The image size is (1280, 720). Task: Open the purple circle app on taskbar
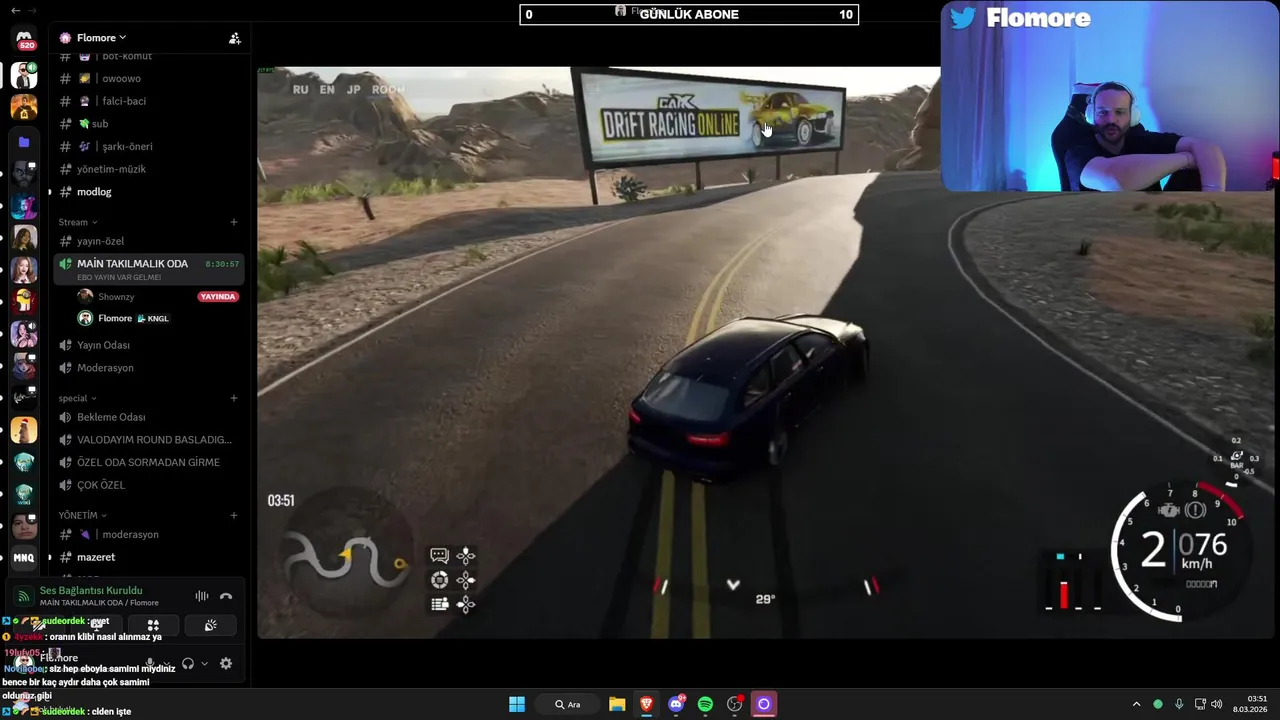point(764,704)
